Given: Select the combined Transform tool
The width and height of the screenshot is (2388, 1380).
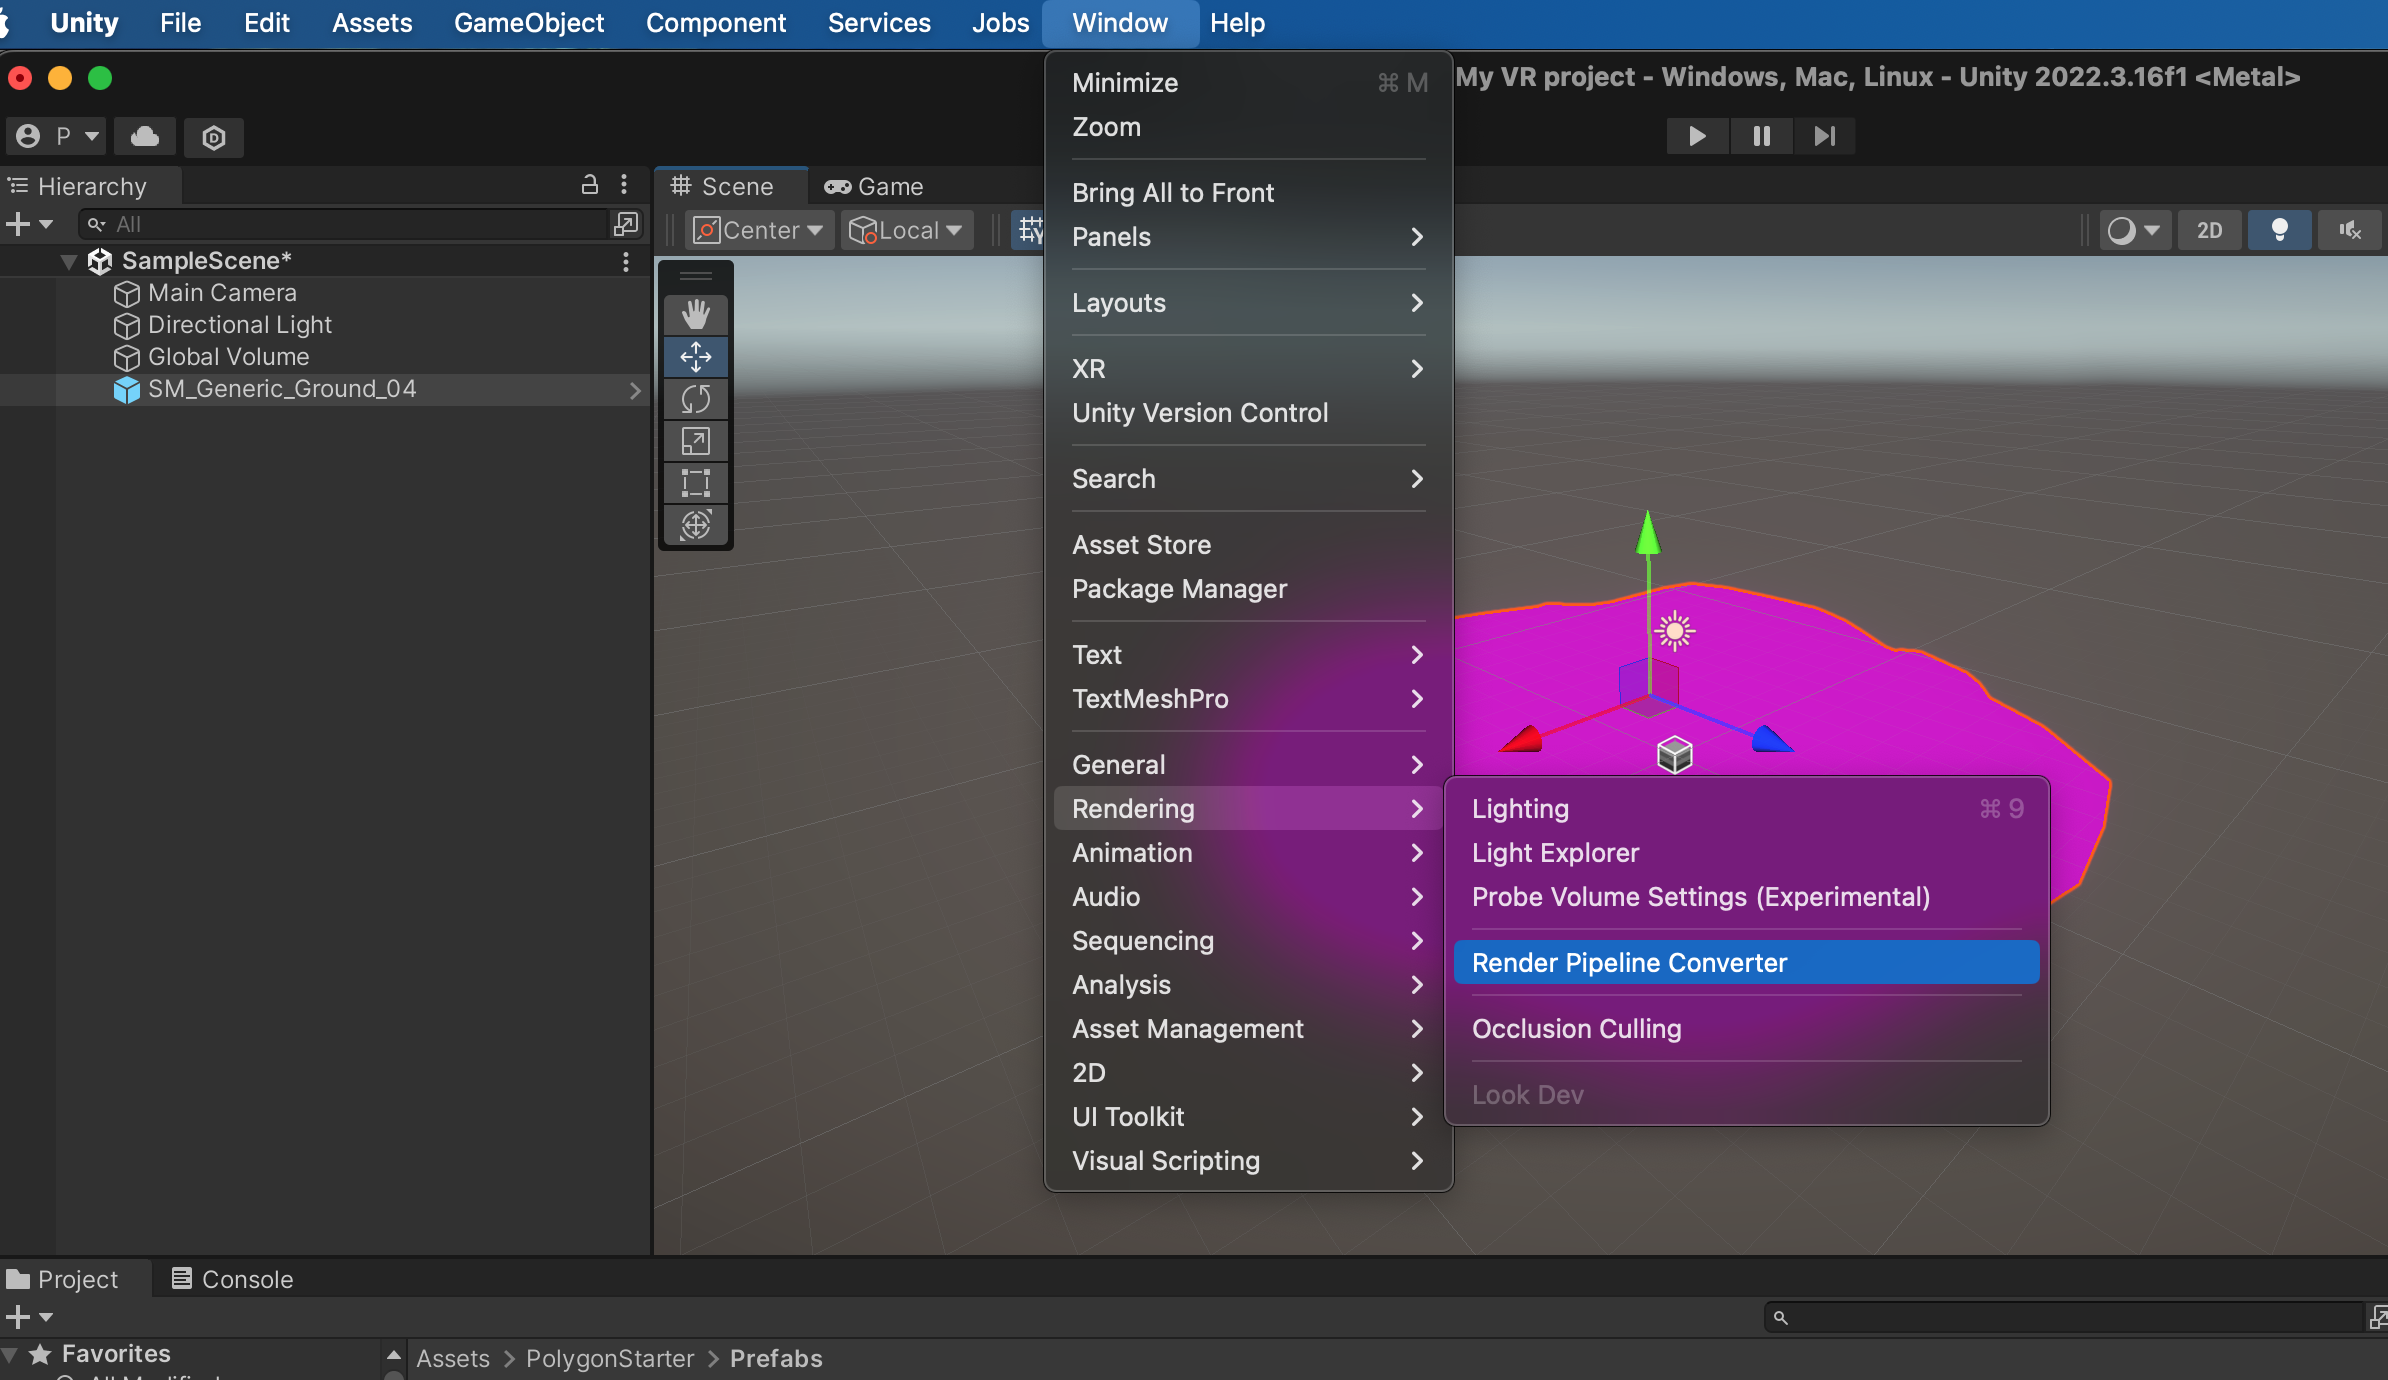Looking at the screenshot, I should coord(695,525).
